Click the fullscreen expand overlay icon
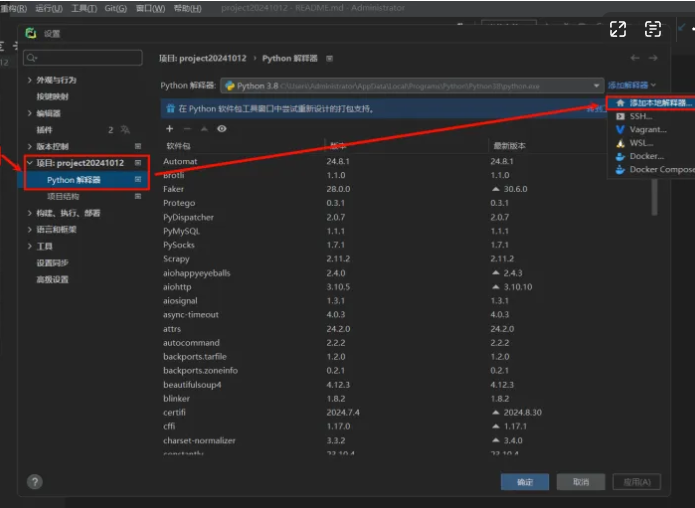The width and height of the screenshot is (695, 508). (x=618, y=29)
